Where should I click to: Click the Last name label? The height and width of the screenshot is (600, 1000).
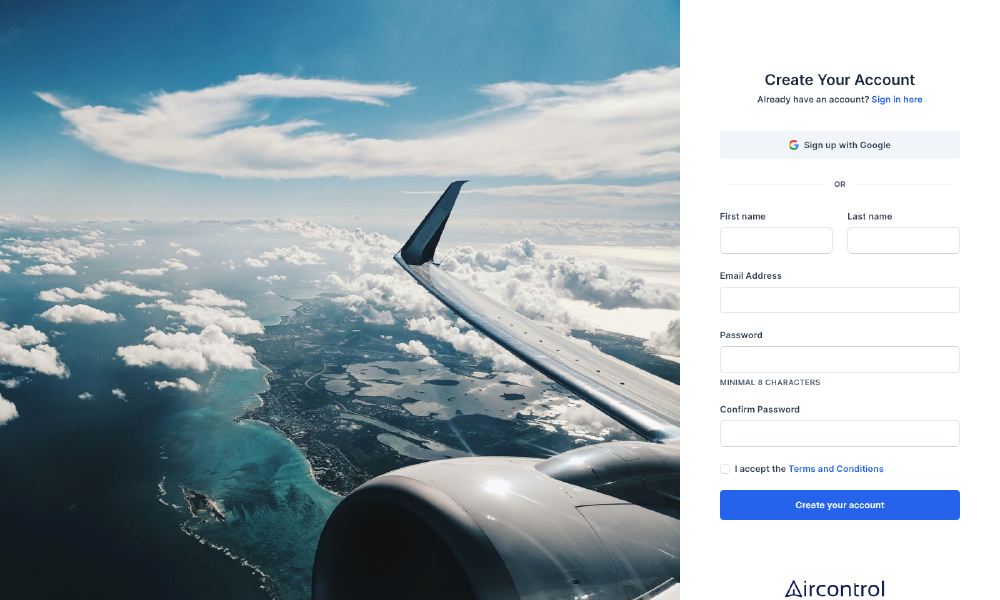(869, 216)
